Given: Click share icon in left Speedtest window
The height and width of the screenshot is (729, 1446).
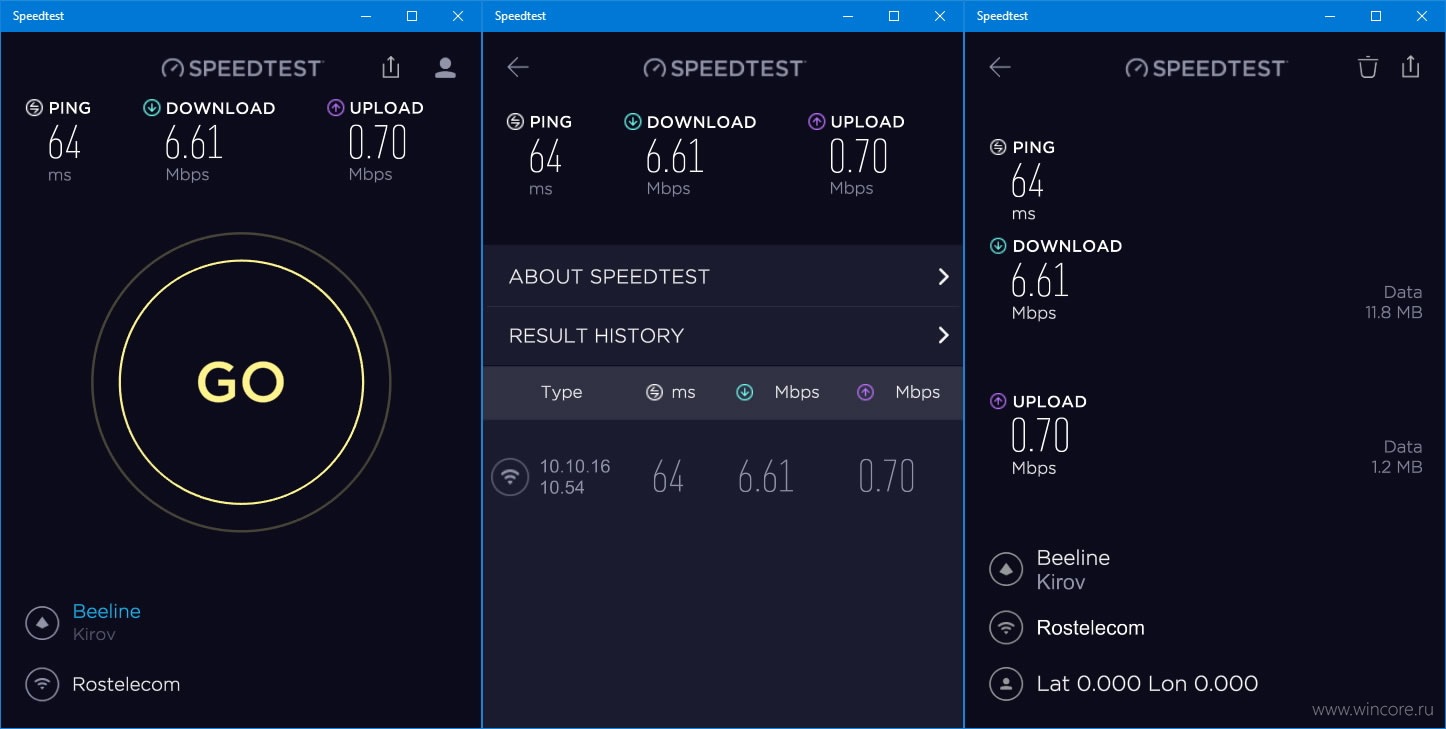Looking at the screenshot, I should [391, 67].
